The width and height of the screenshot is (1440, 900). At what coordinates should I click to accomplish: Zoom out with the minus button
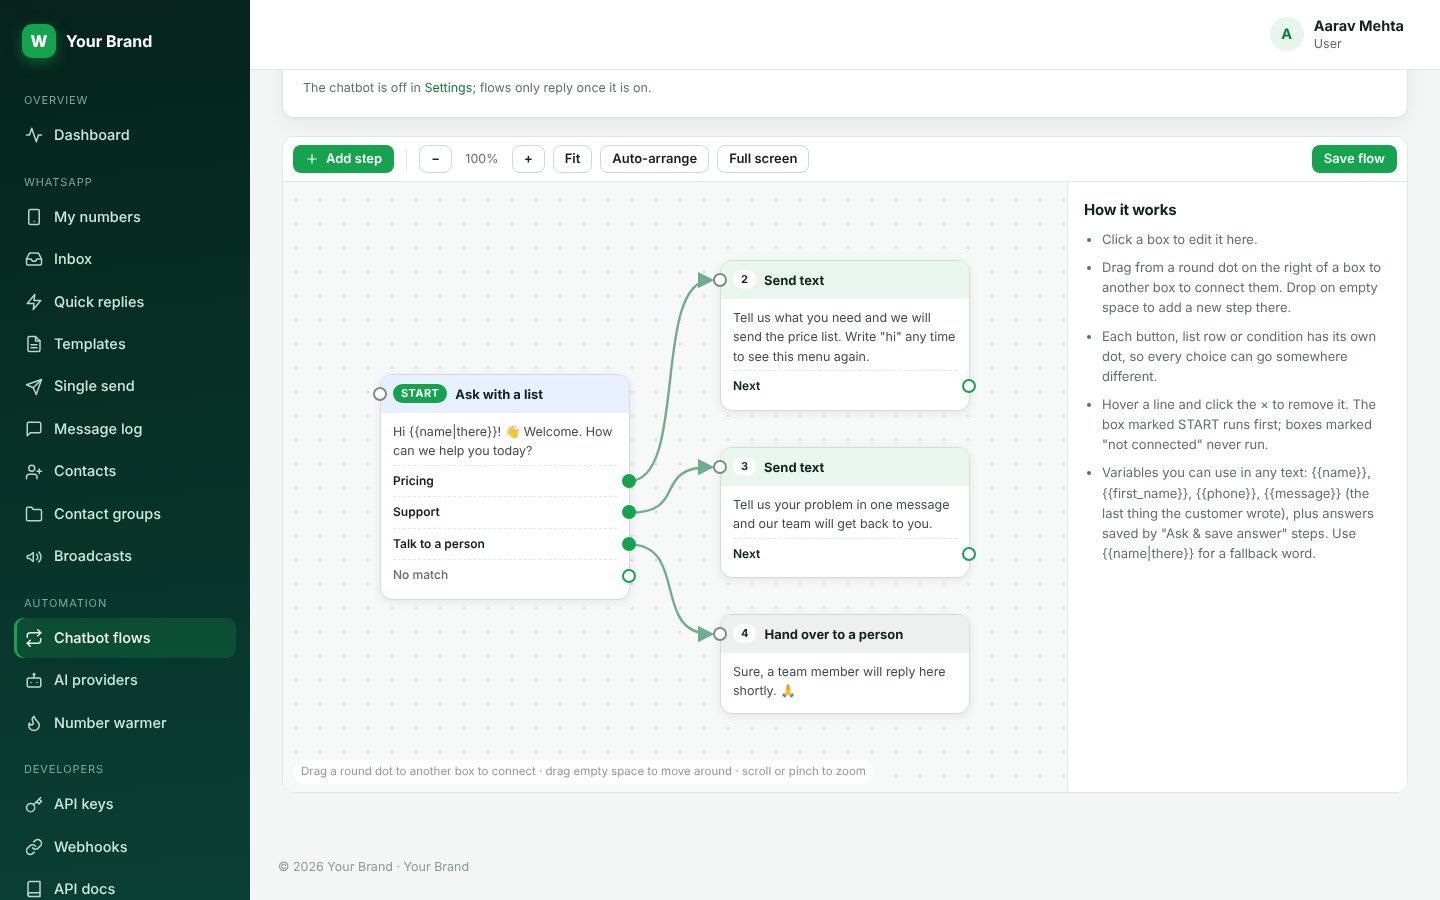point(435,159)
